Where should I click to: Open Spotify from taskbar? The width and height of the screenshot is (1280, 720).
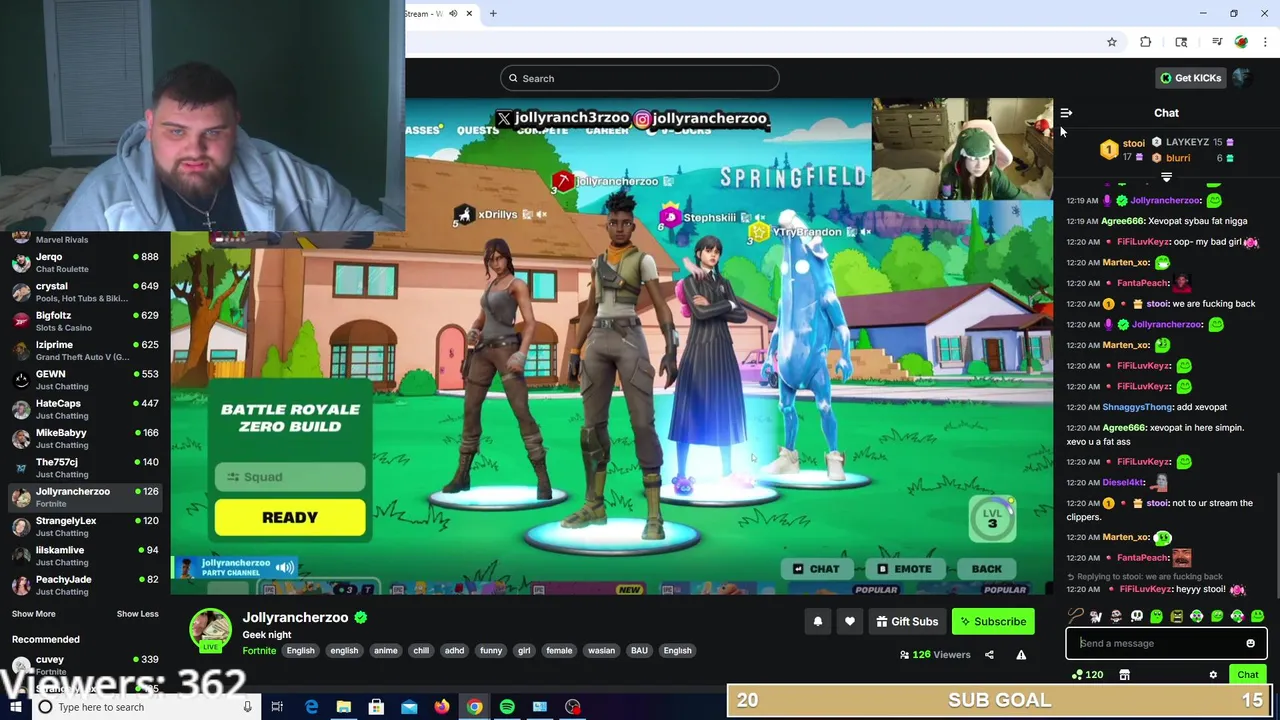(507, 707)
